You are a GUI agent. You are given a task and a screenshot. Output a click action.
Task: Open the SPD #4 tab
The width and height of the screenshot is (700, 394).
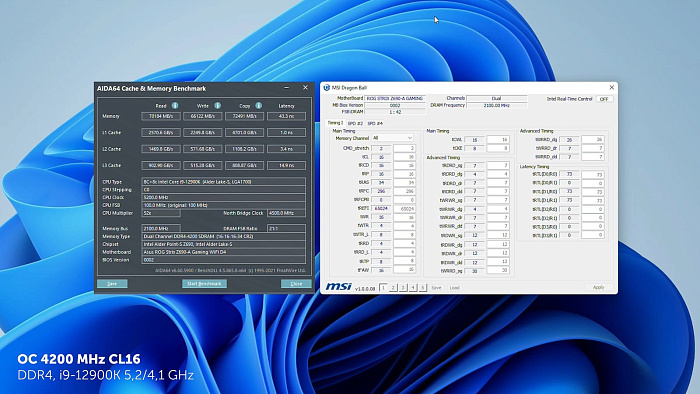click(x=375, y=123)
